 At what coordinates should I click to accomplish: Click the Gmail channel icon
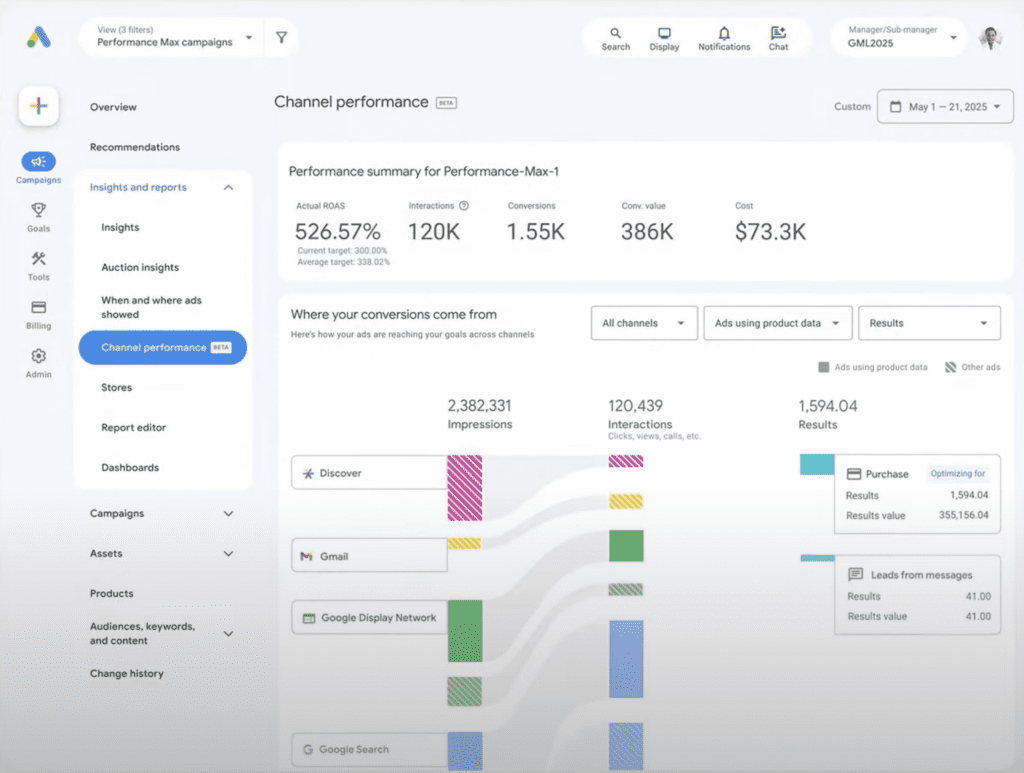(x=306, y=556)
